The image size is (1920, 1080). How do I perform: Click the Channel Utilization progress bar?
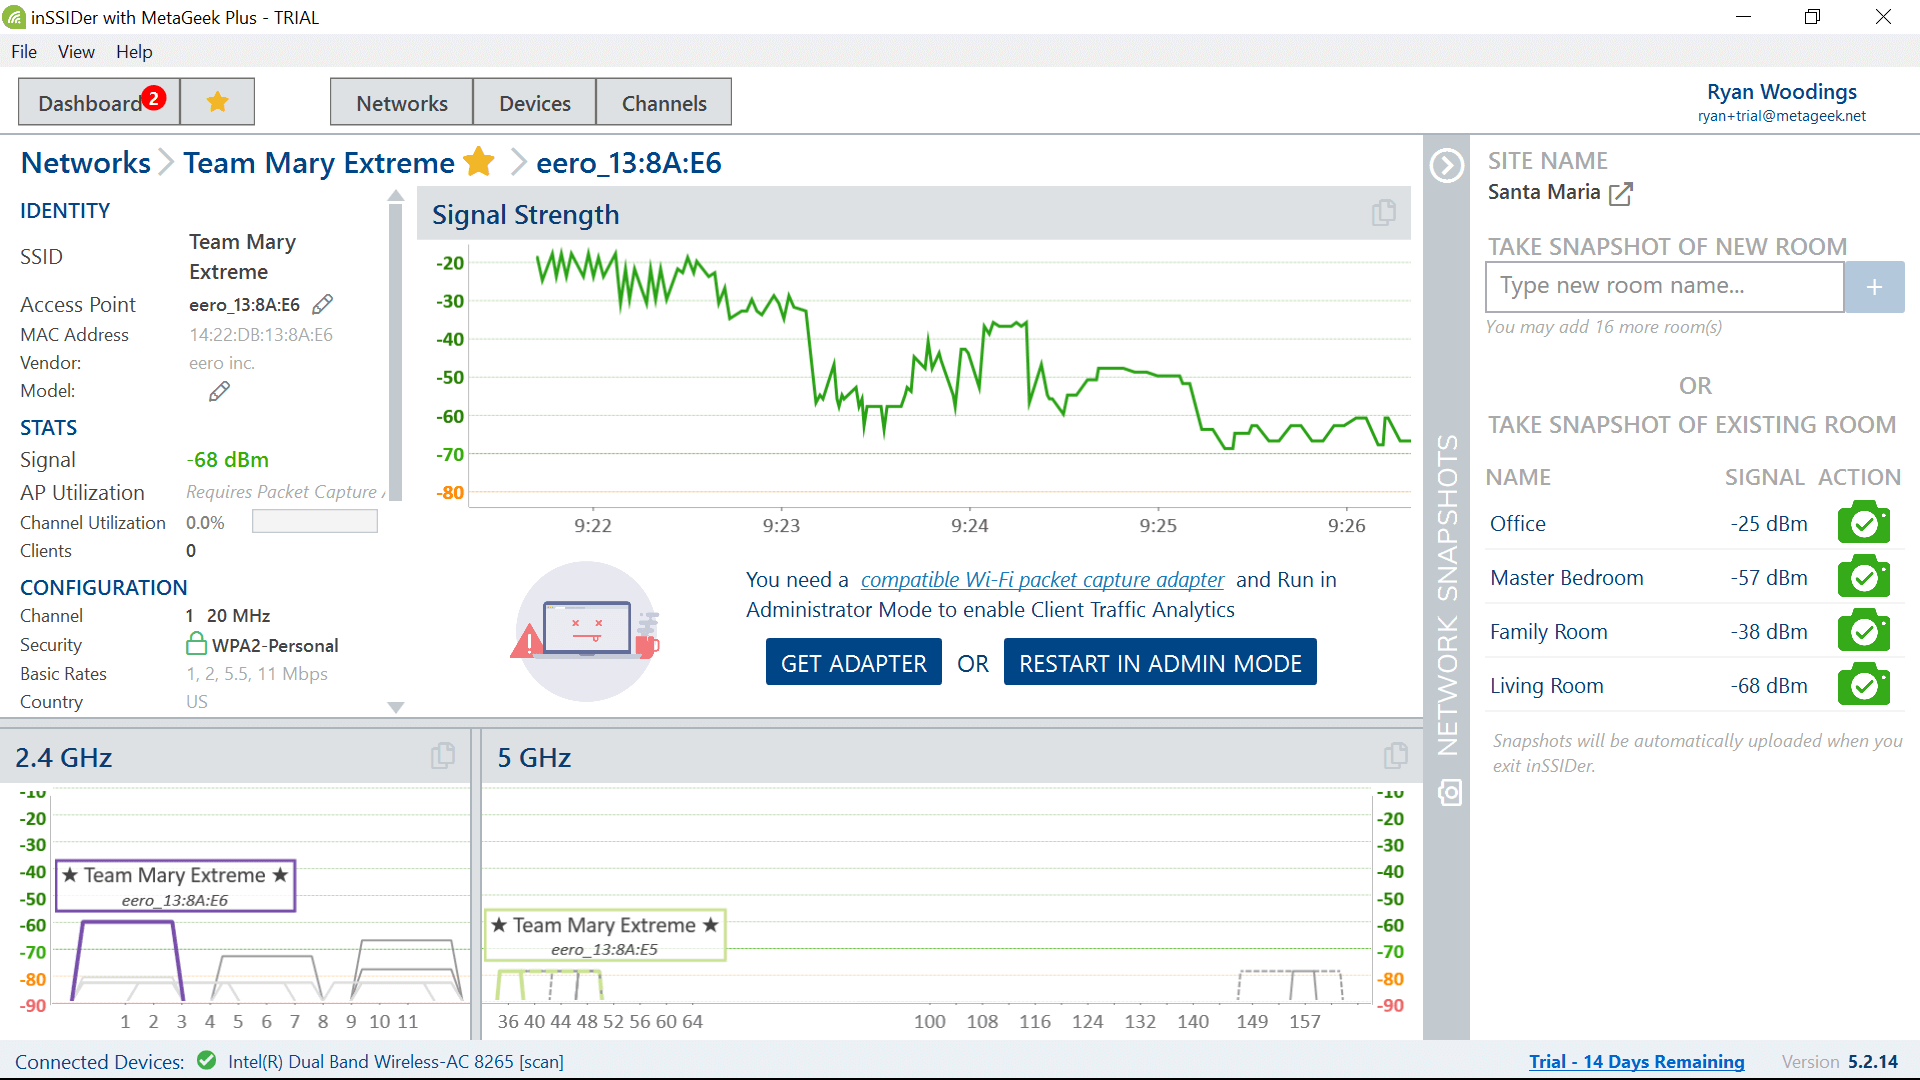pyautogui.click(x=314, y=522)
